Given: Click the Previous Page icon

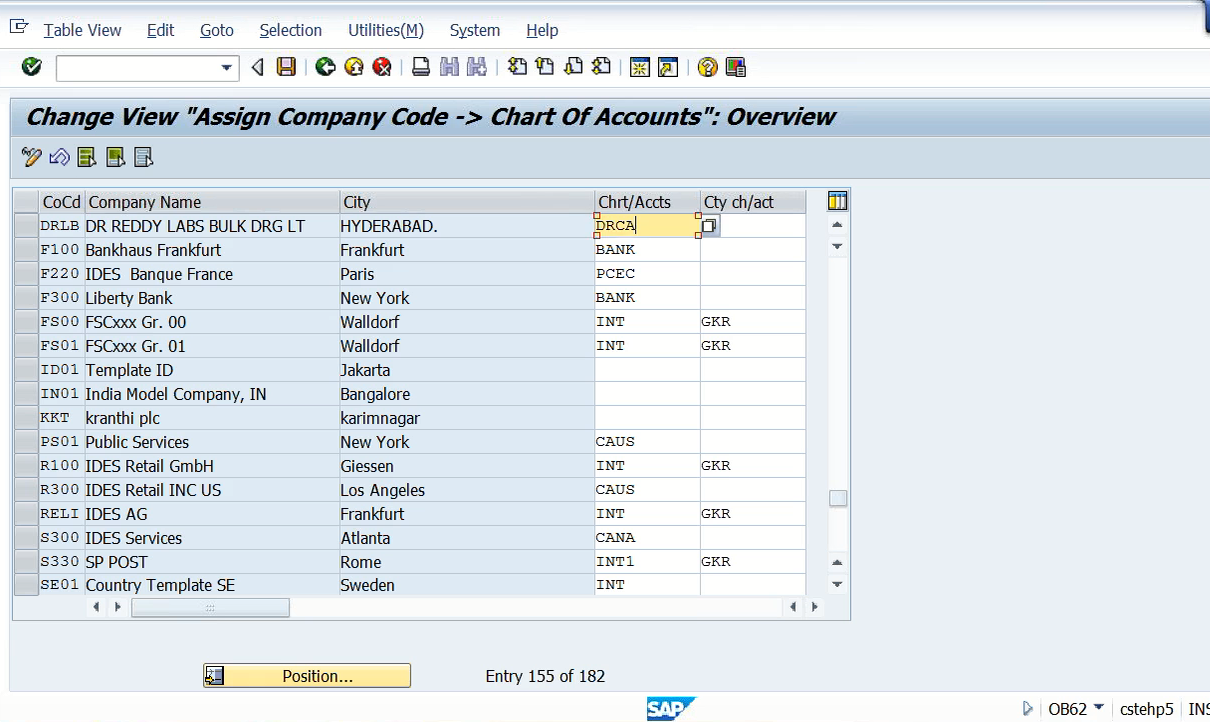Looking at the screenshot, I should pyautogui.click(x=545, y=67).
